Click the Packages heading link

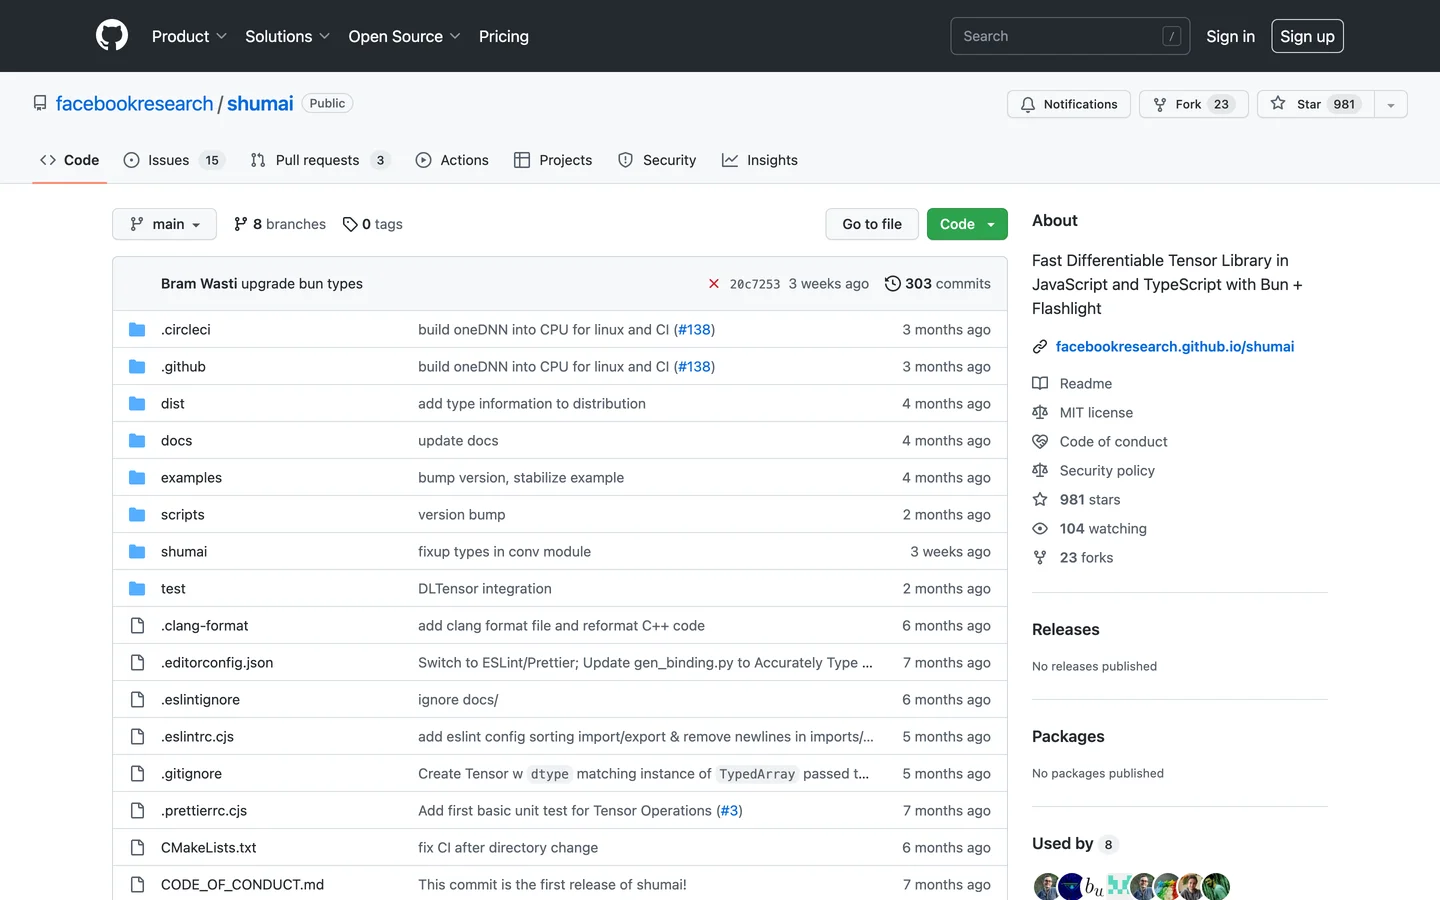[1068, 736]
